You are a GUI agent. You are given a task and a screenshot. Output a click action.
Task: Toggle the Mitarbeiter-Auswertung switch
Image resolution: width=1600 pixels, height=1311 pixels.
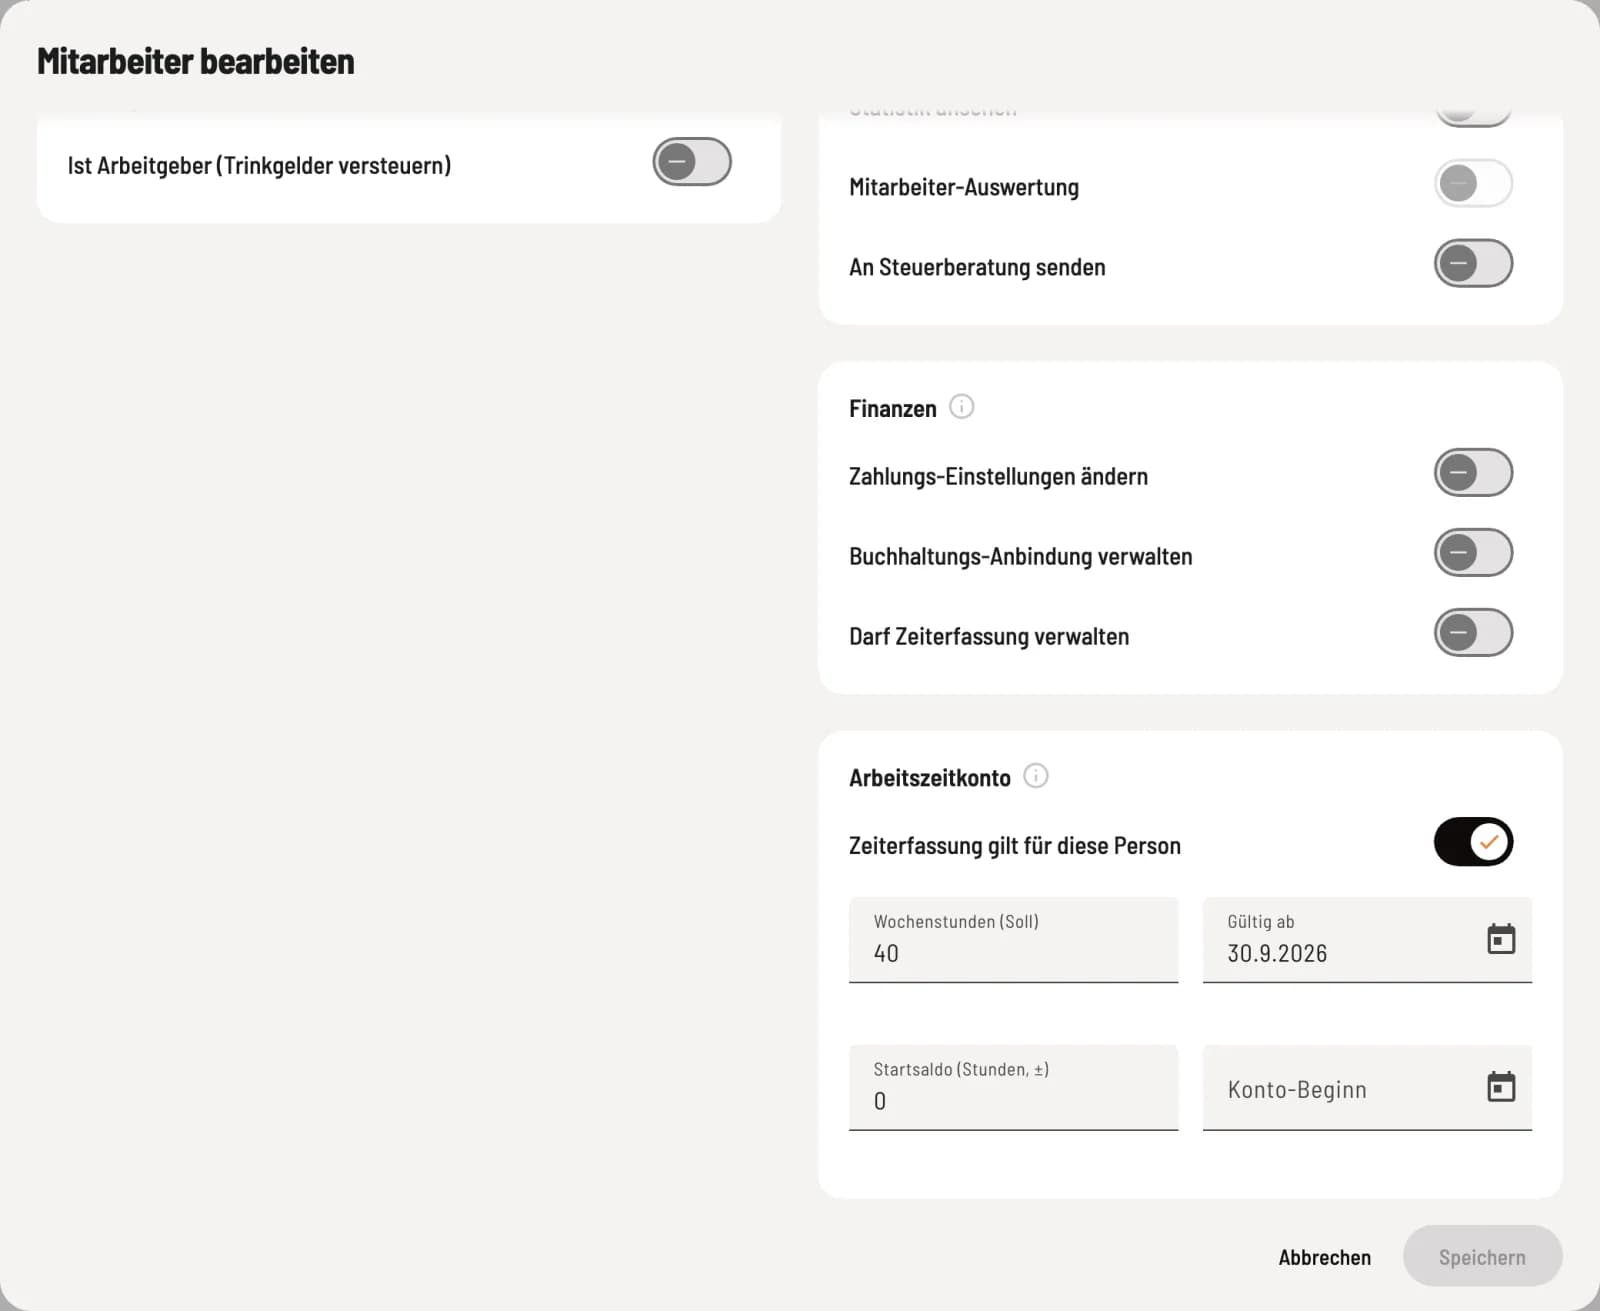(x=1473, y=183)
